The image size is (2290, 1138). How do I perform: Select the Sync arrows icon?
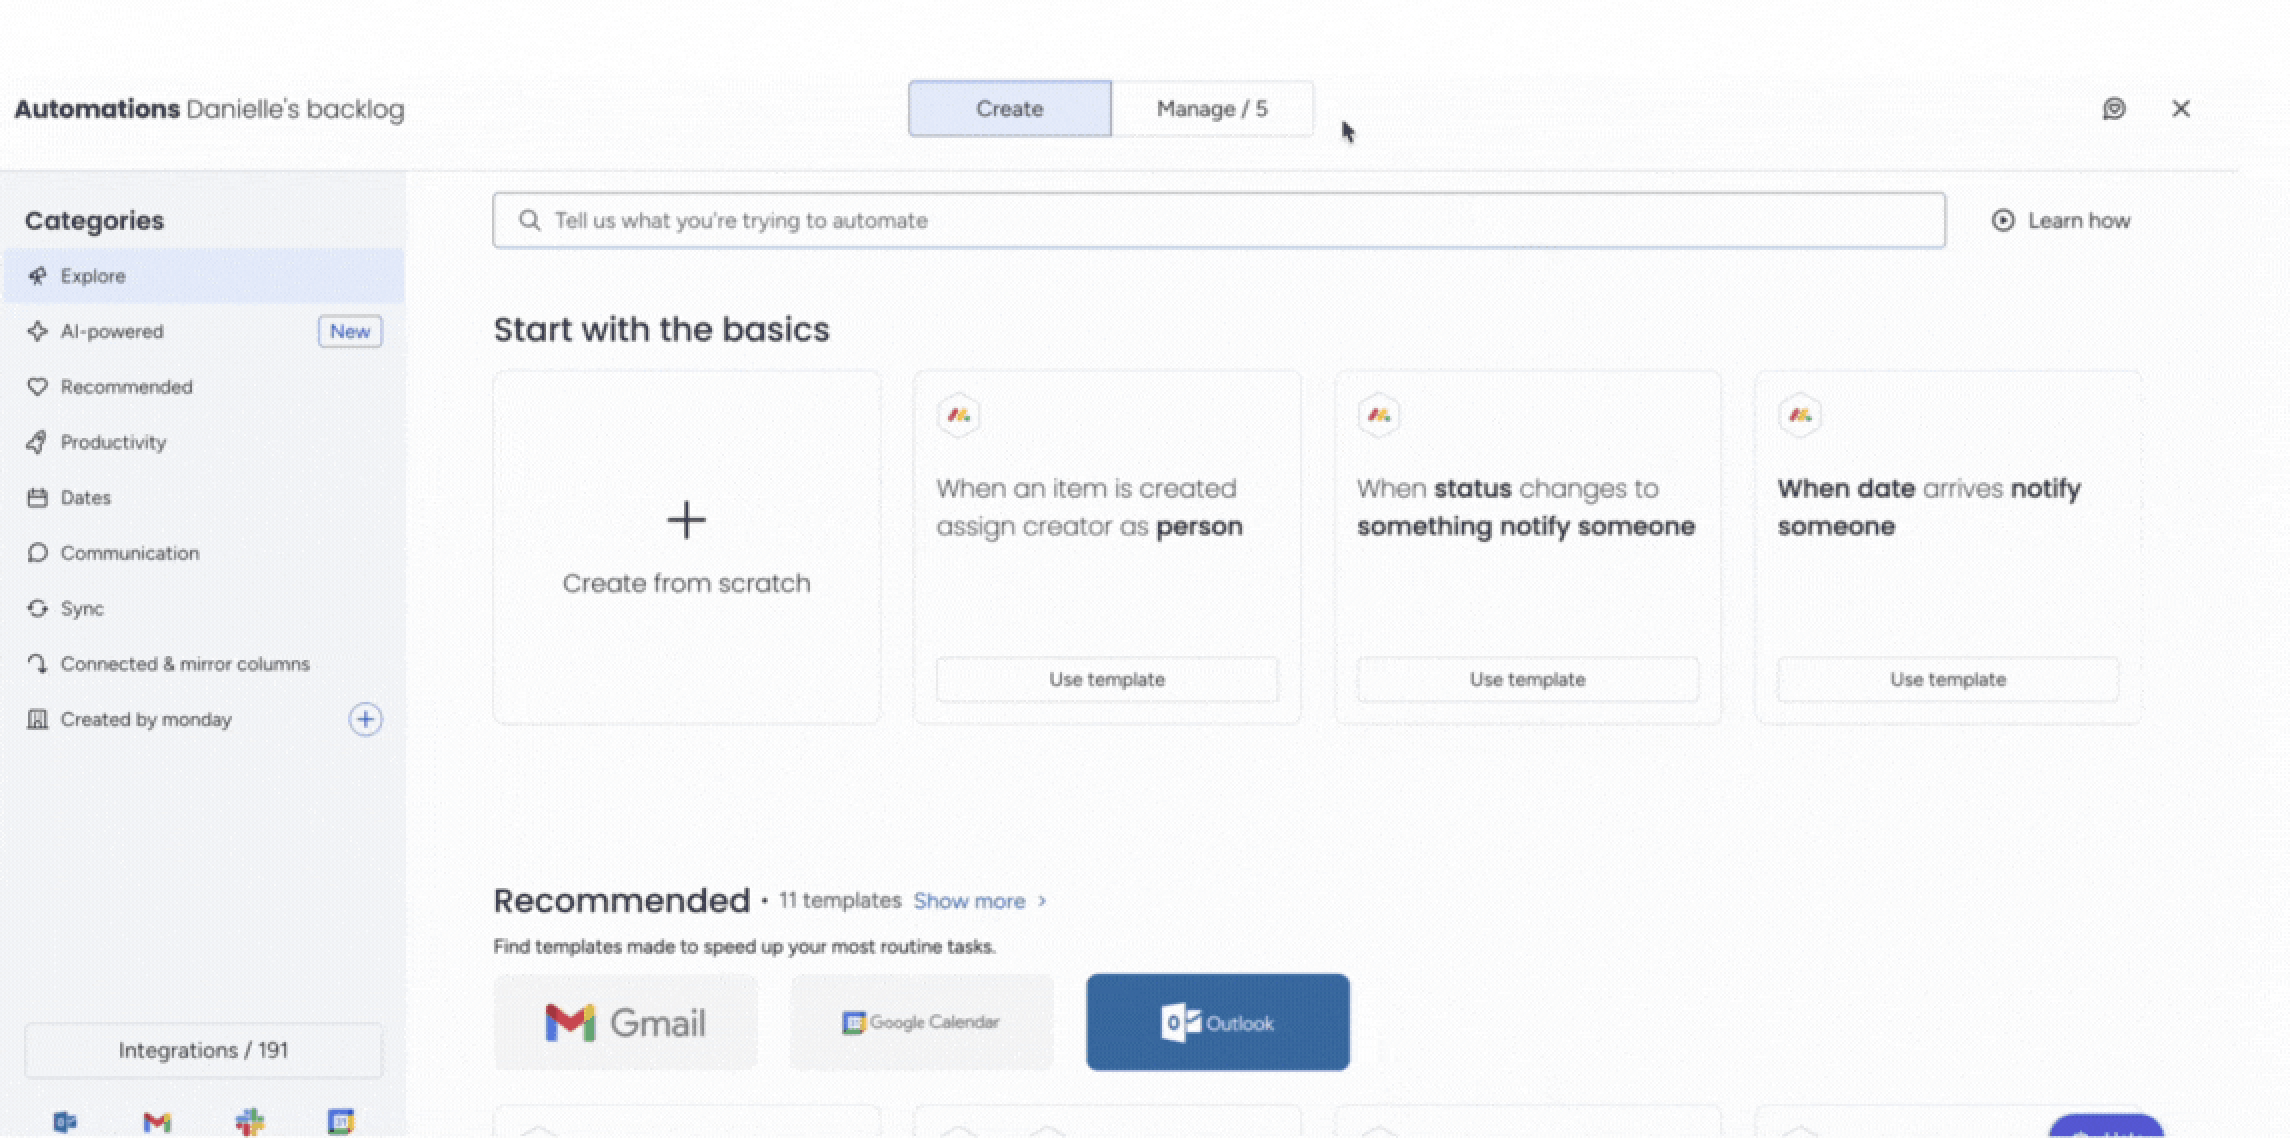point(38,608)
